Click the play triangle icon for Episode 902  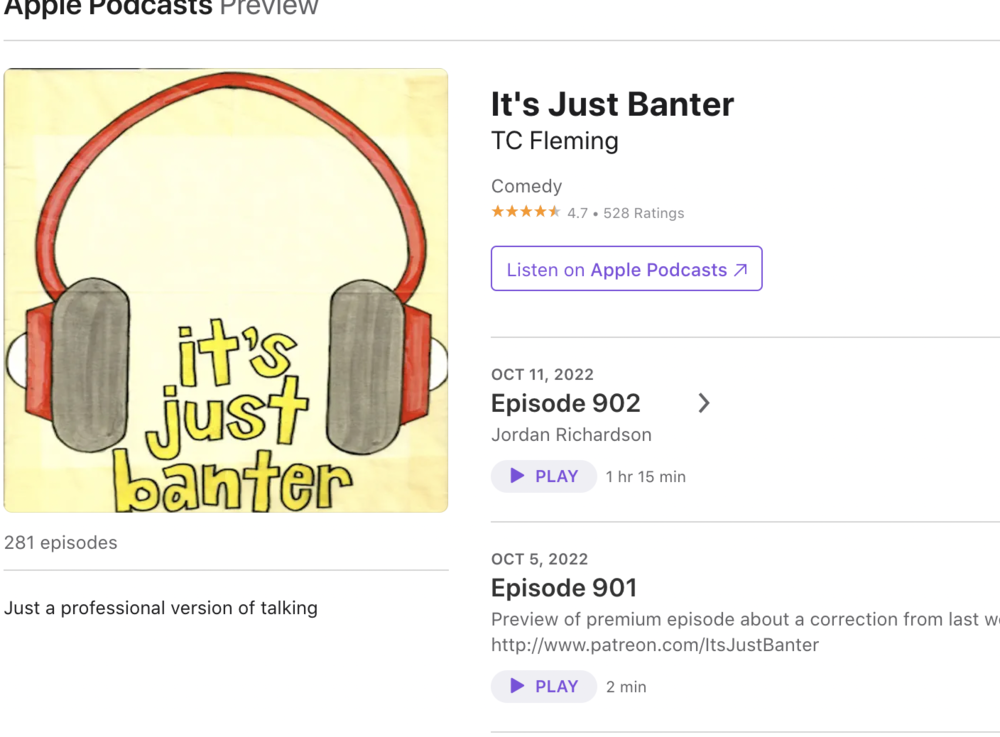517,476
